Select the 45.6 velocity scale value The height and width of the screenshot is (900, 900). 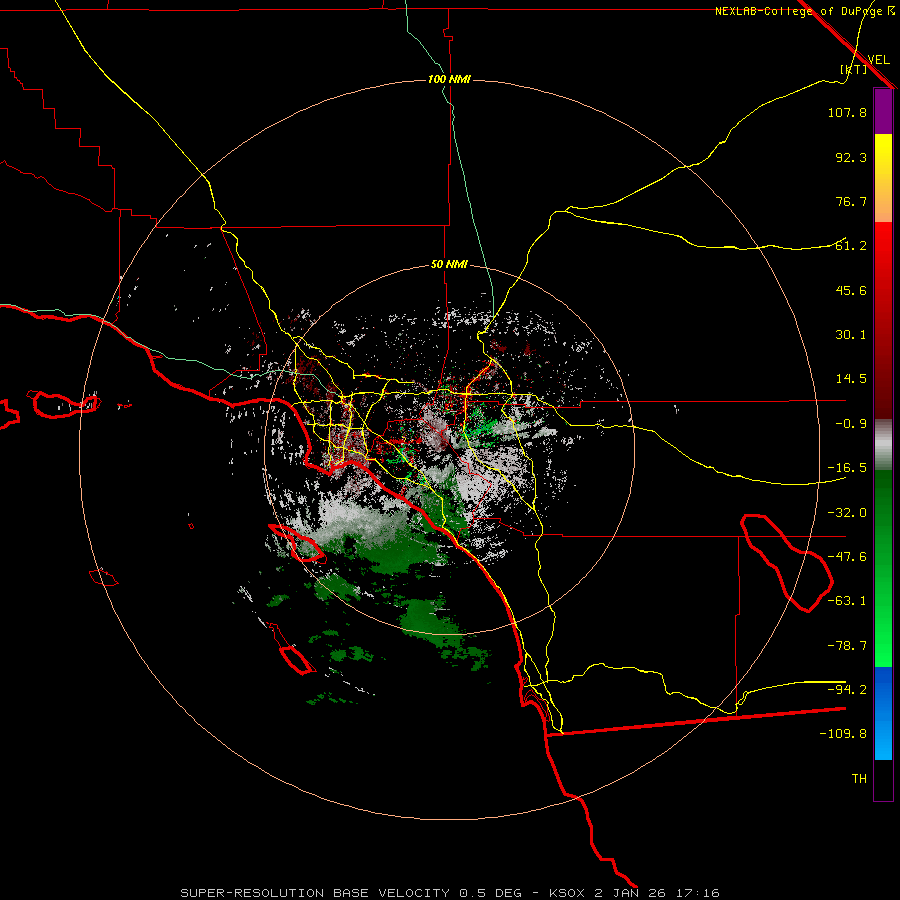[851, 290]
